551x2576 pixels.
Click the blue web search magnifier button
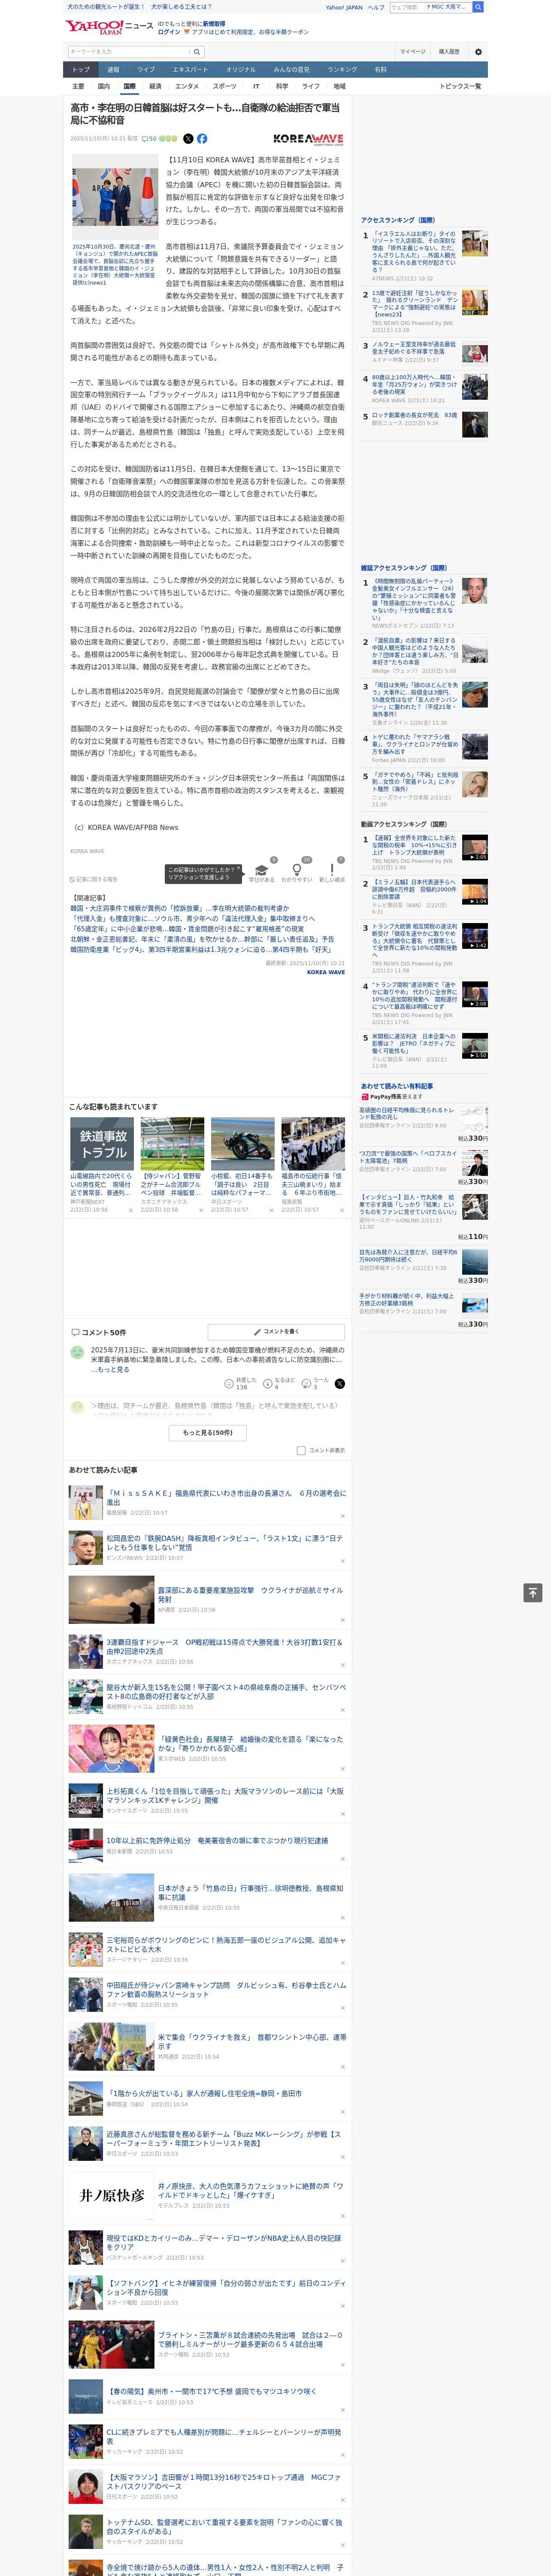(478, 7)
